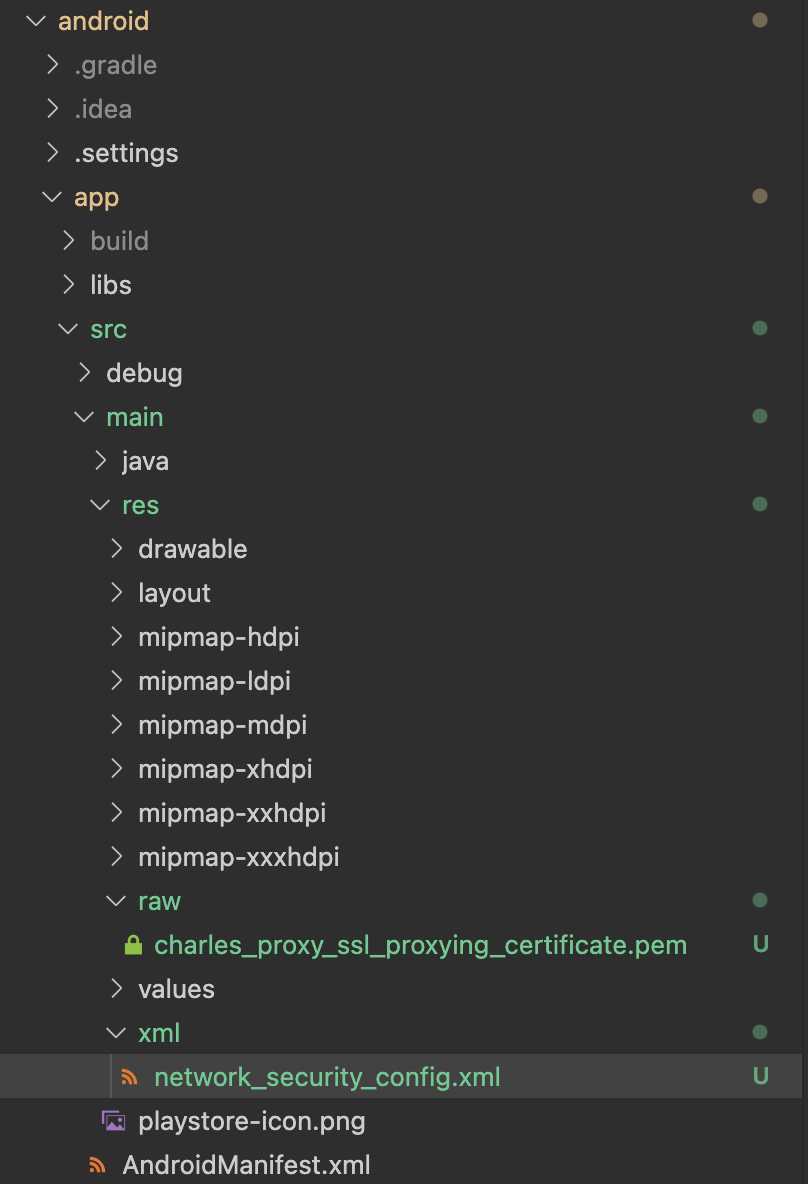This screenshot has height=1184, width=808.
Task: Expand the java folder arrow
Action: [100, 461]
